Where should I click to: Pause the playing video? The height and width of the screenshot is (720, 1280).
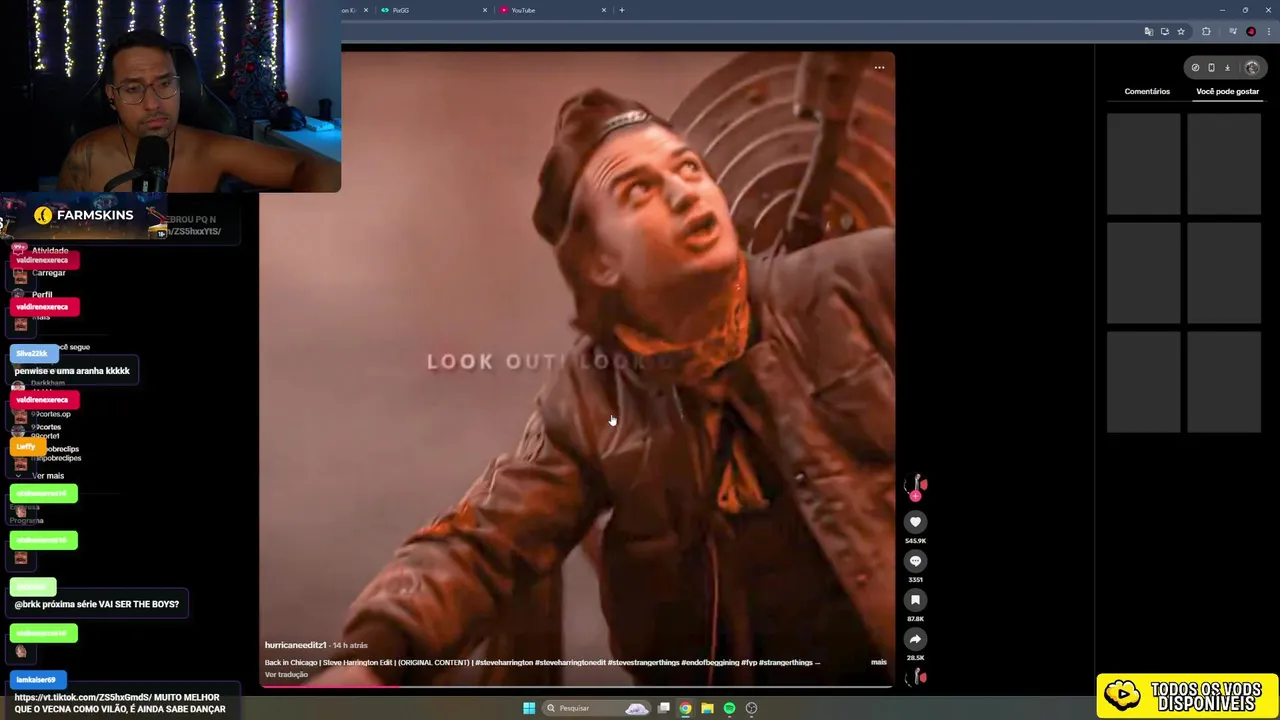click(576, 368)
